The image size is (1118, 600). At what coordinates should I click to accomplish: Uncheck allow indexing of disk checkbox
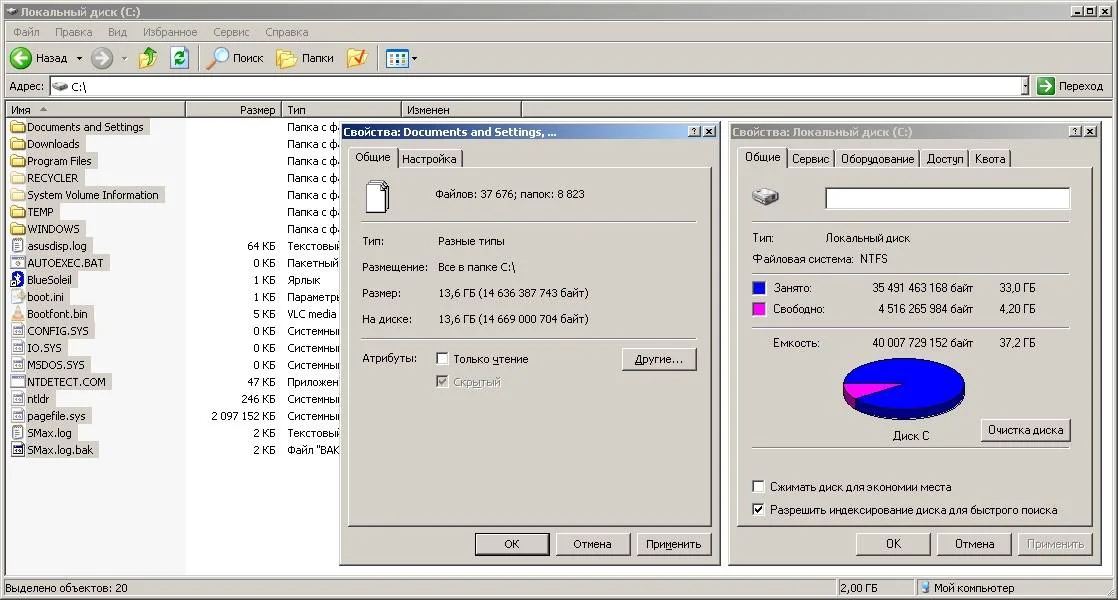[x=759, y=510]
